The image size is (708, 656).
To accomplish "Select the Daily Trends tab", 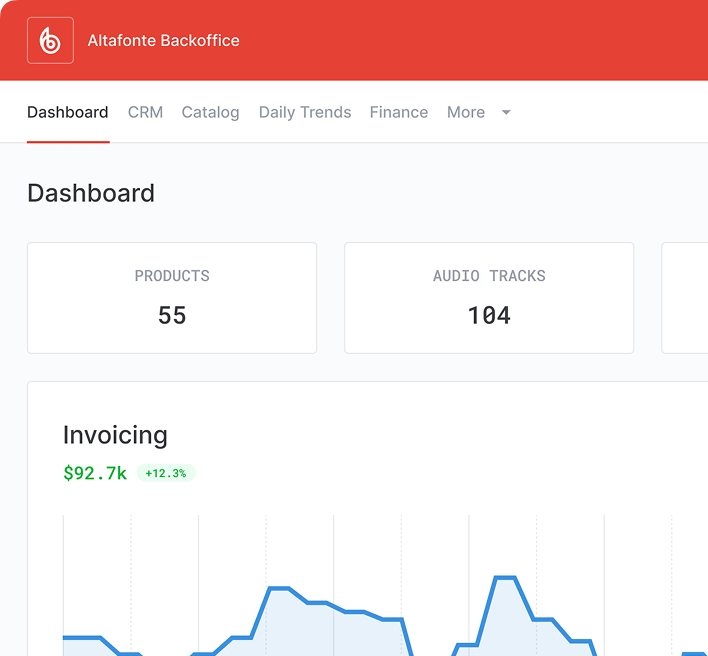I will pos(305,112).
